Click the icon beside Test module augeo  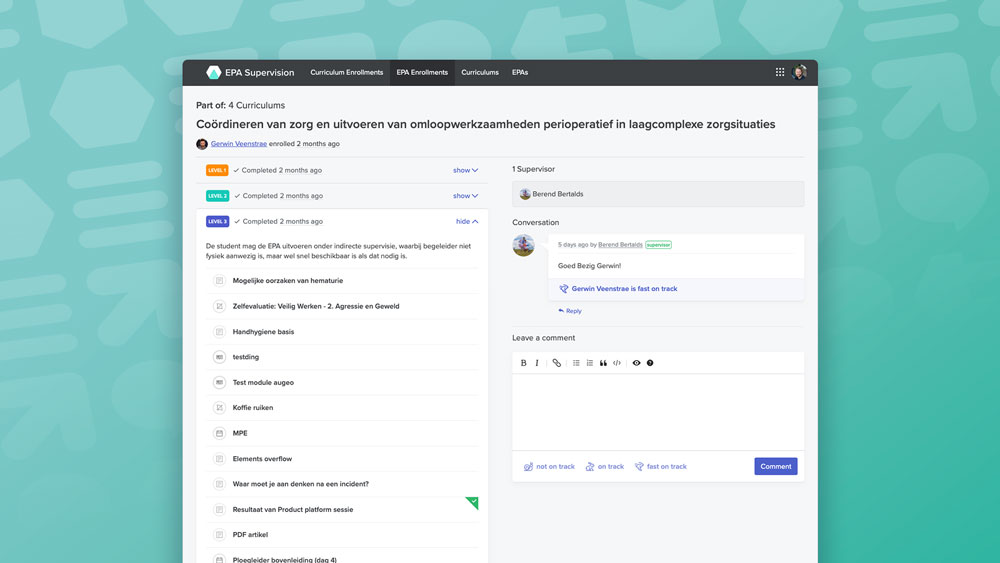coord(219,383)
